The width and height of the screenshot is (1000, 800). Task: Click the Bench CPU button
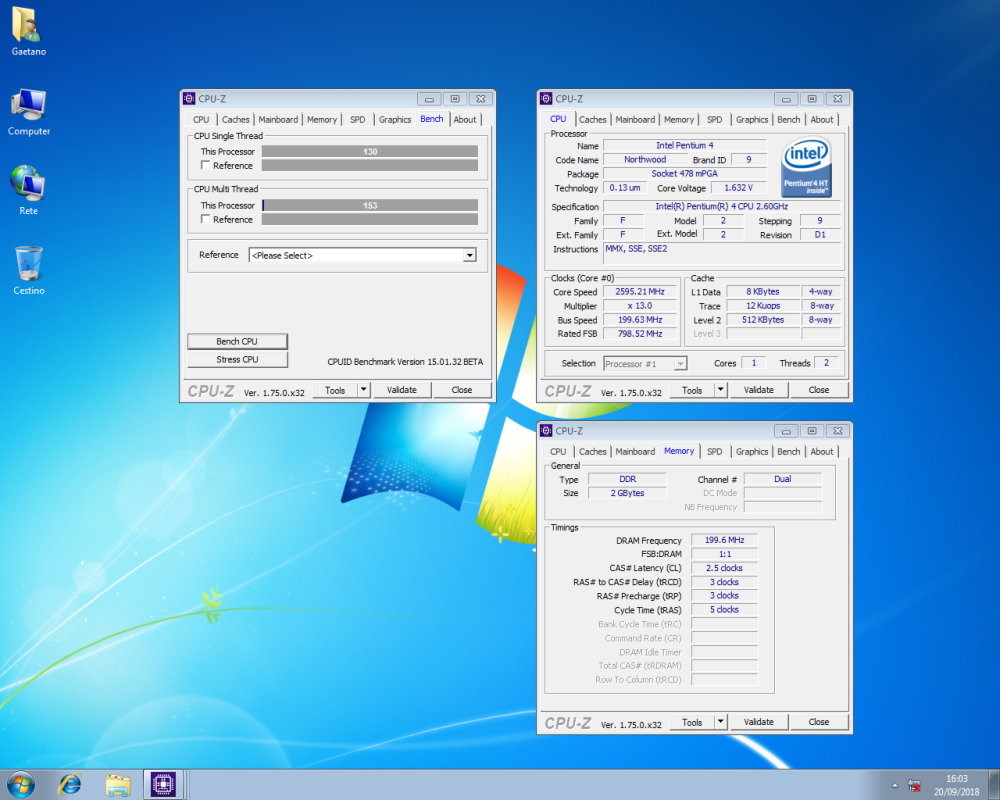tap(237, 340)
